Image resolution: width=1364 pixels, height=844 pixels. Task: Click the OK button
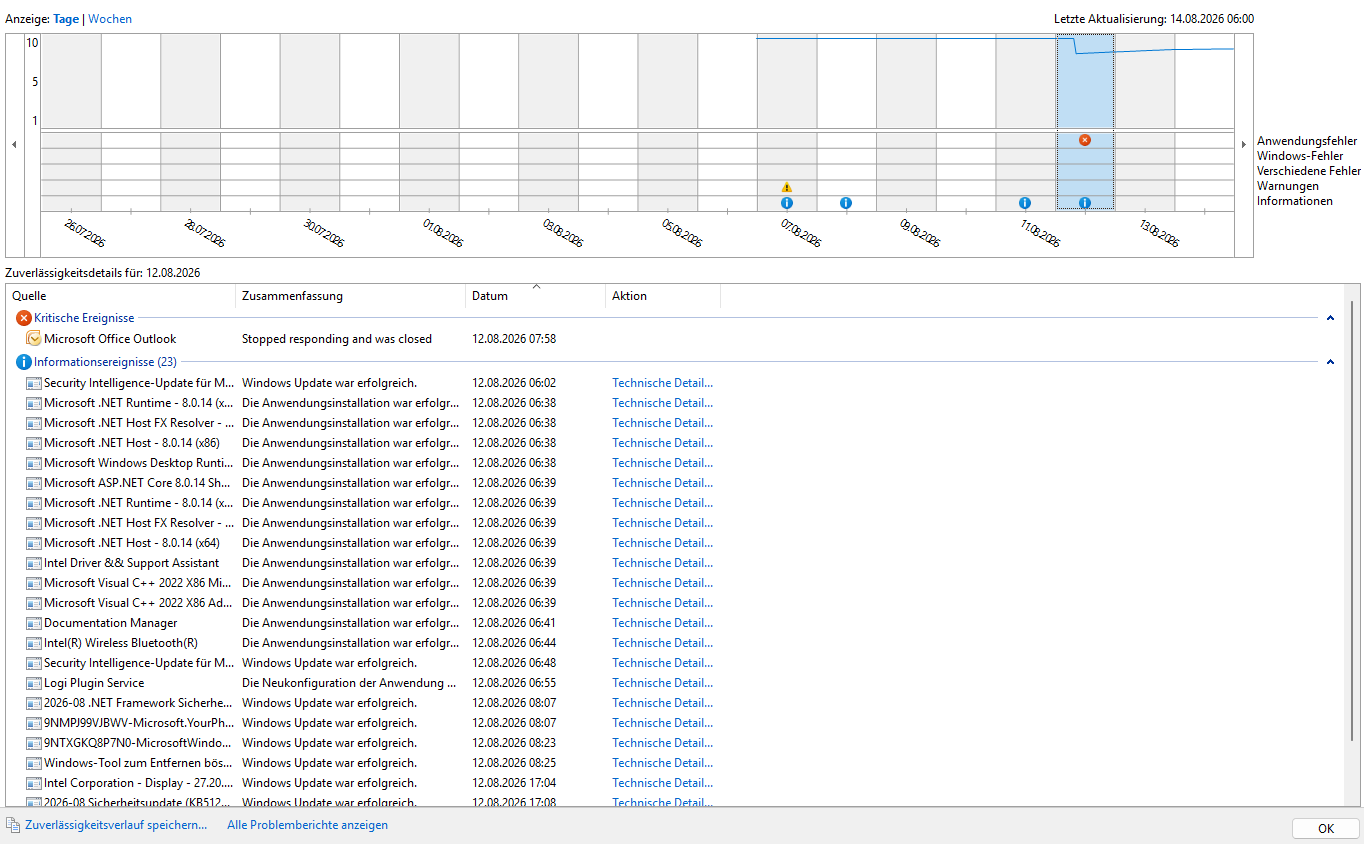tap(1326, 828)
